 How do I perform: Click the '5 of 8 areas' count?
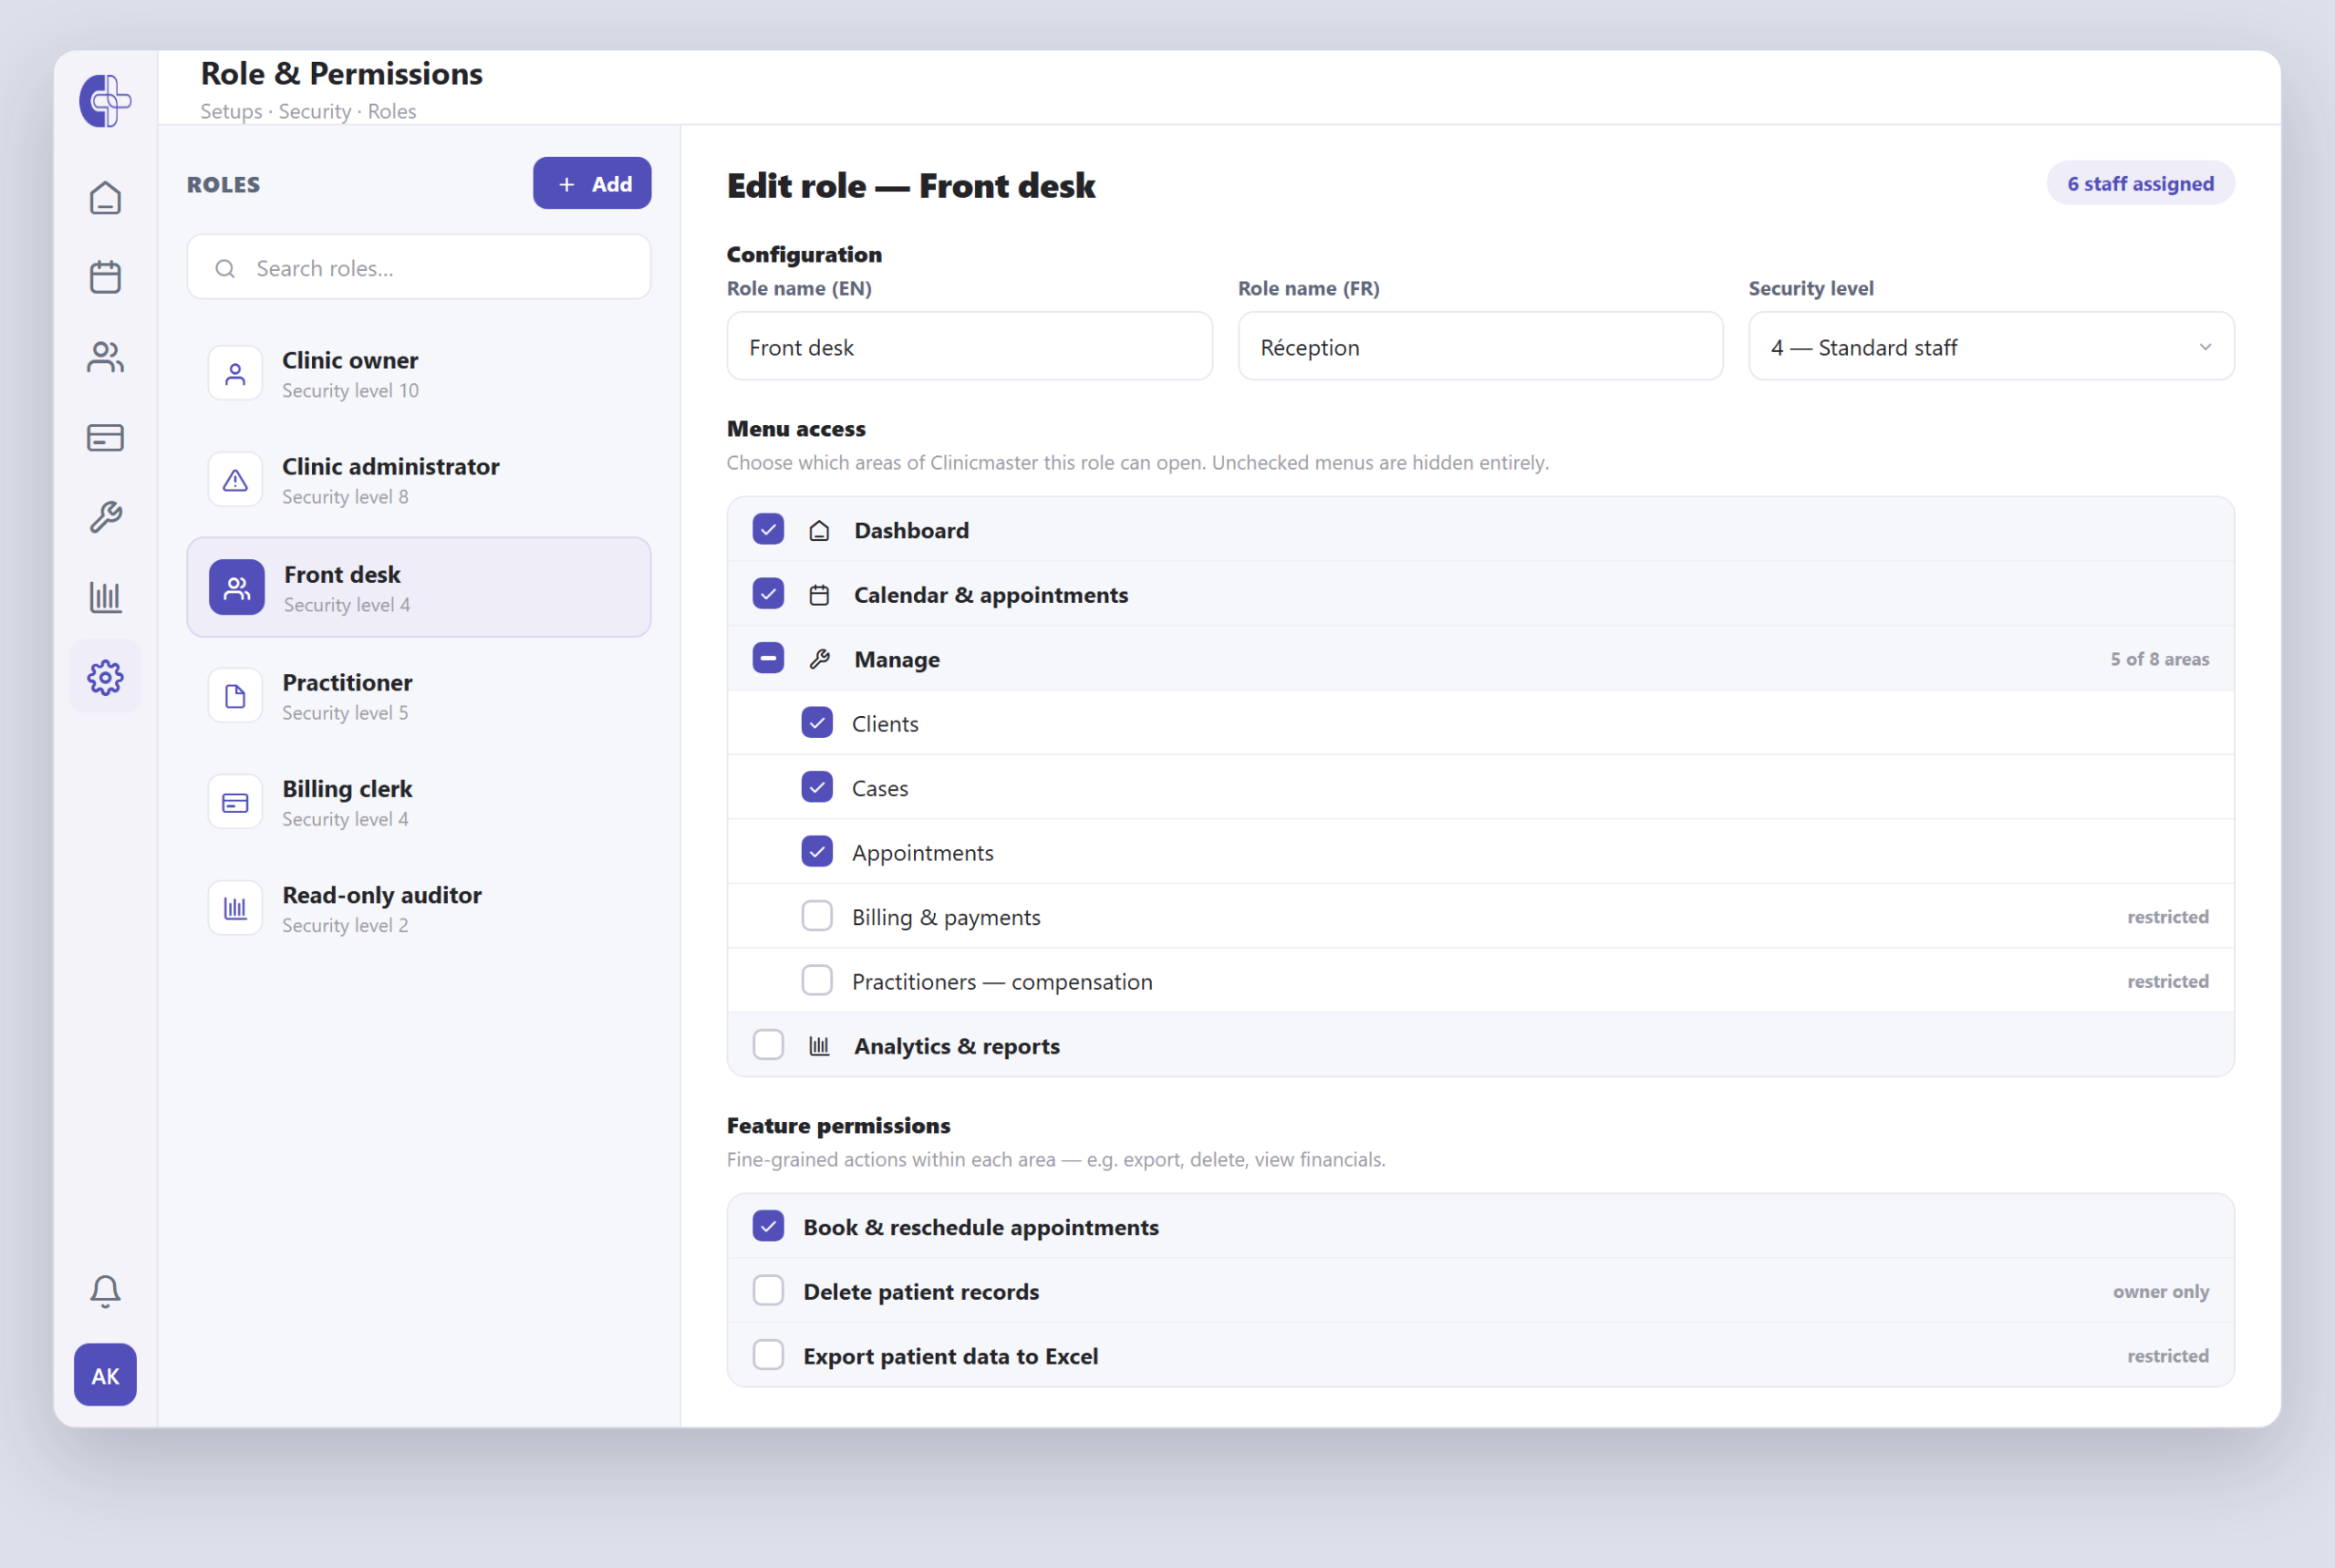click(x=2159, y=659)
